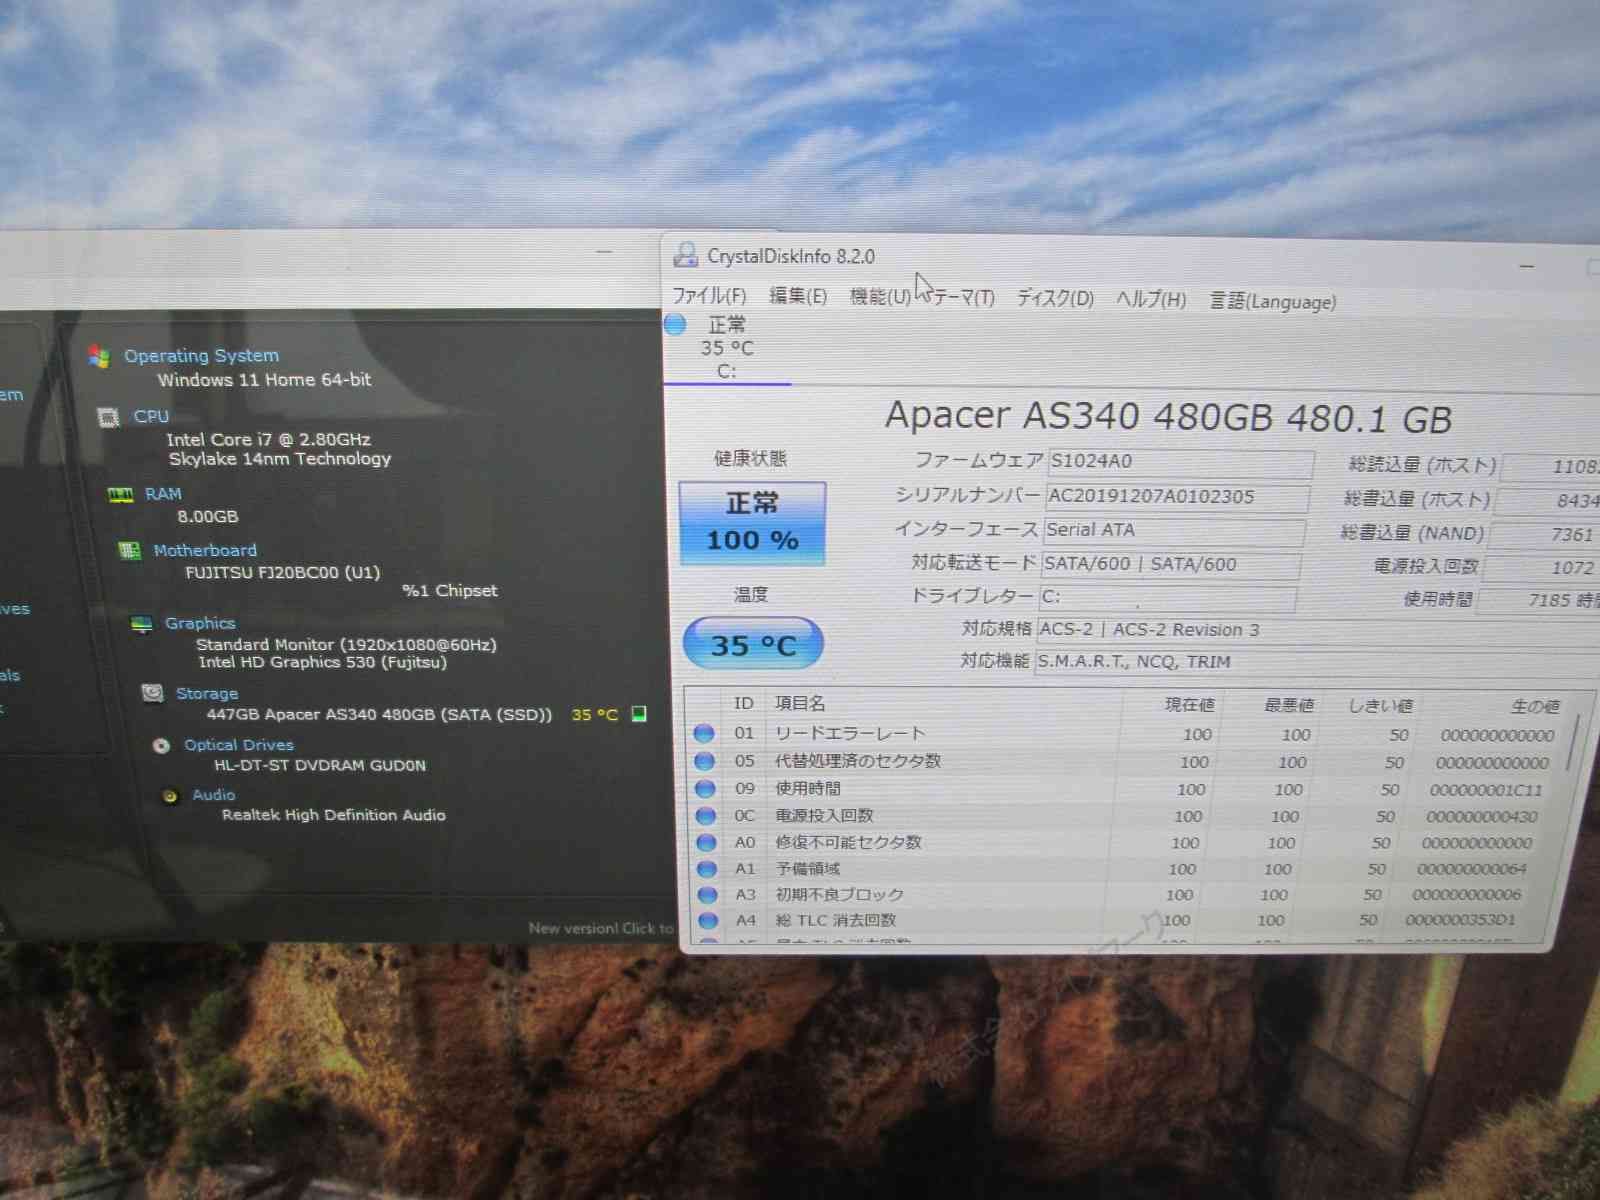Click the blue status circle above the C: drive tab
The height and width of the screenshot is (1200, 1600).
point(675,323)
